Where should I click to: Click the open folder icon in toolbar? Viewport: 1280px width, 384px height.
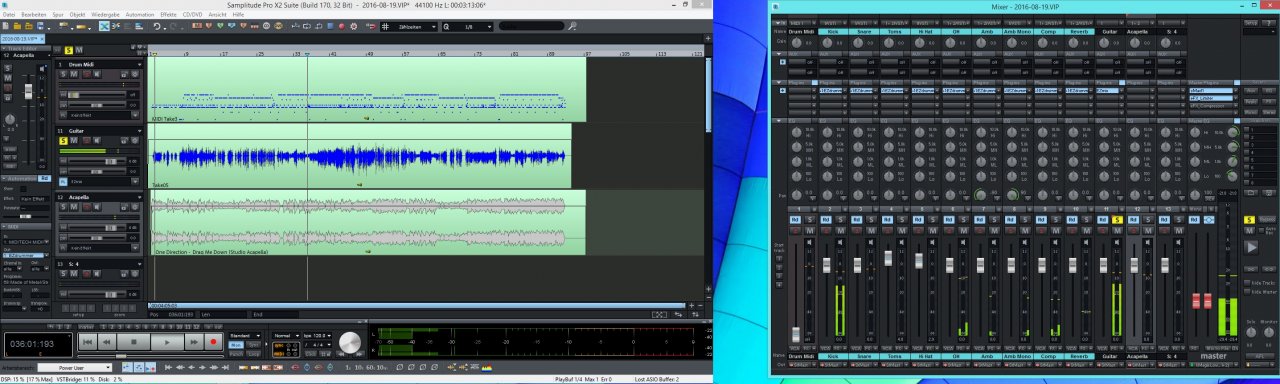17,26
